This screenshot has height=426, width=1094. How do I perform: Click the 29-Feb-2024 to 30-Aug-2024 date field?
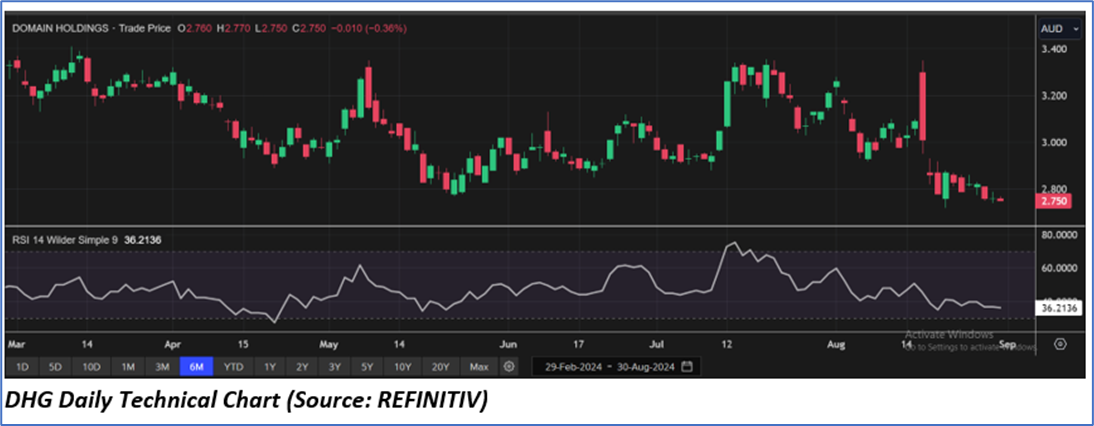tap(605, 366)
